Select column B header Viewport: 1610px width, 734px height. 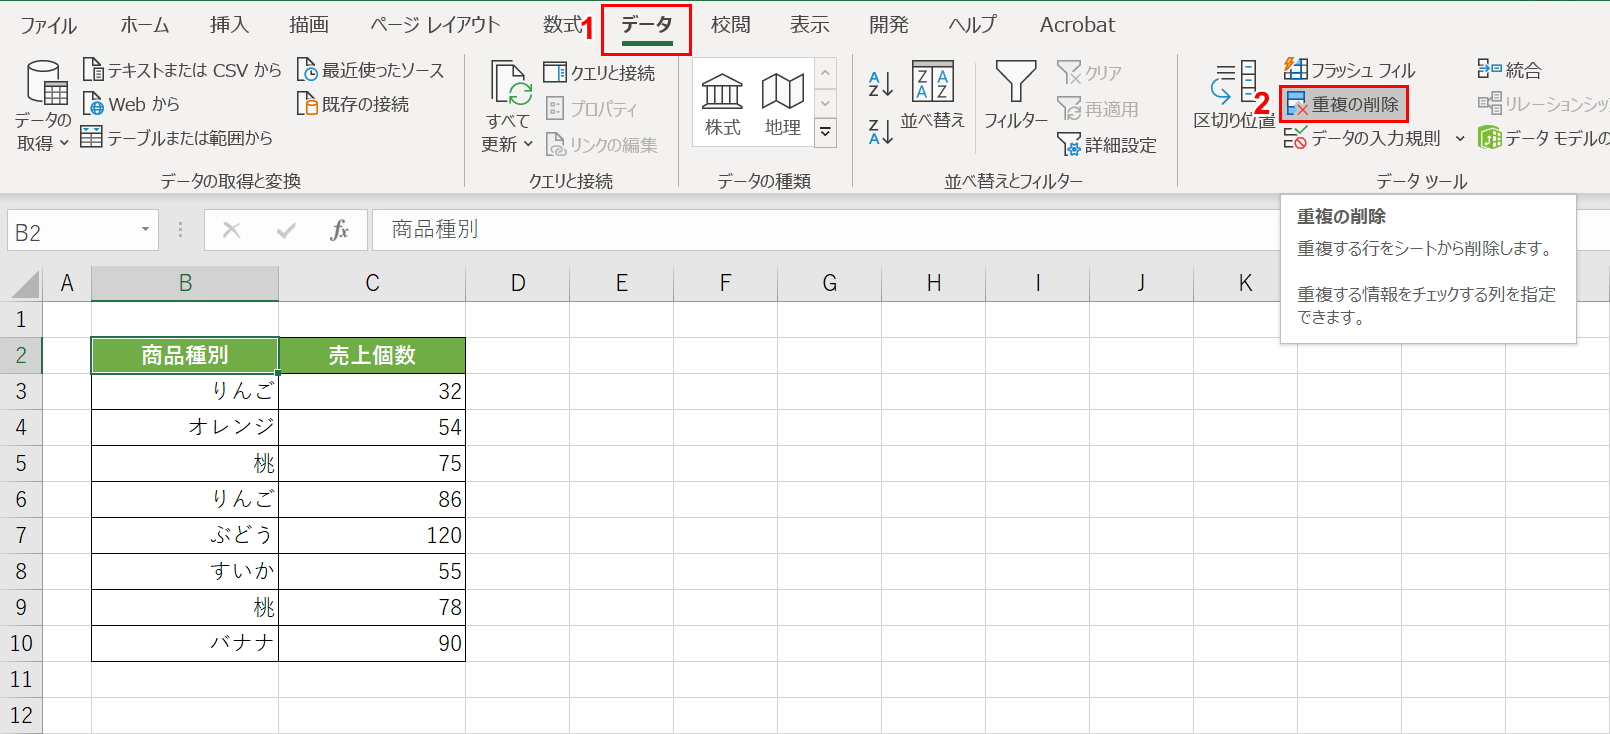[x=185, y=283]
